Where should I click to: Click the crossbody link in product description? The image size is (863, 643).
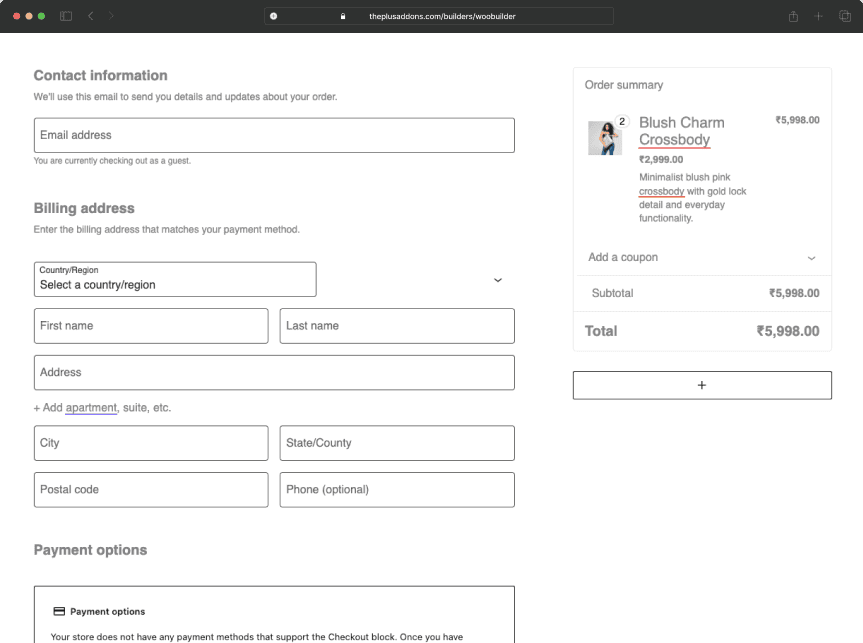pyautogui.click(x=661, y=191)
